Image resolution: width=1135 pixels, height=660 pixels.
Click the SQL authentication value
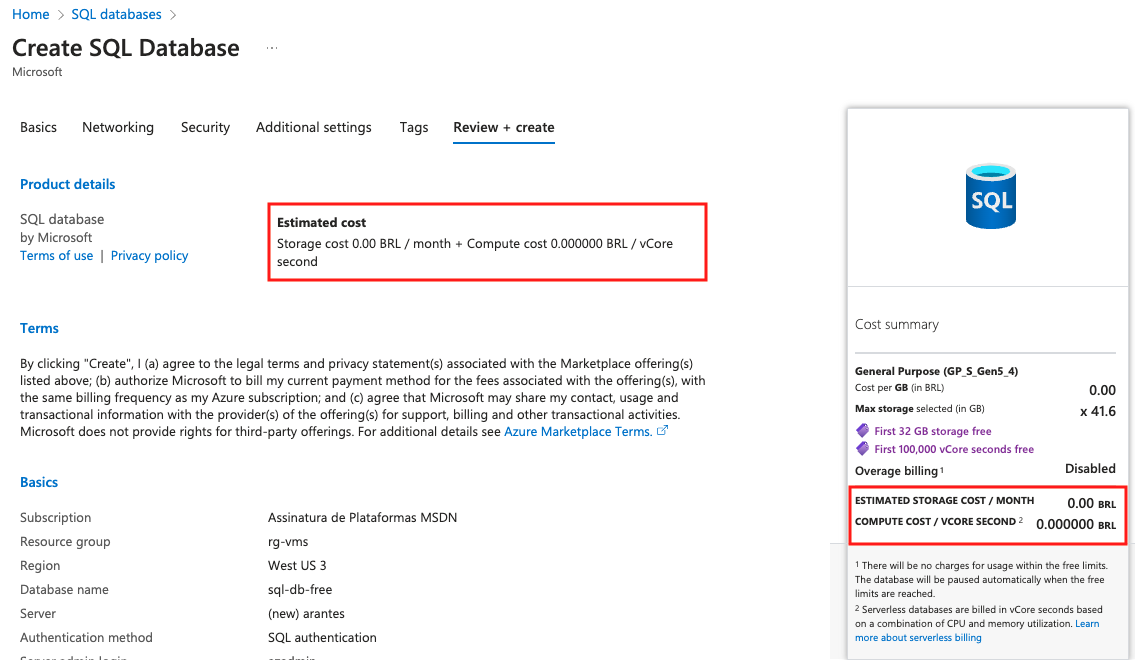tap(322, 638)
